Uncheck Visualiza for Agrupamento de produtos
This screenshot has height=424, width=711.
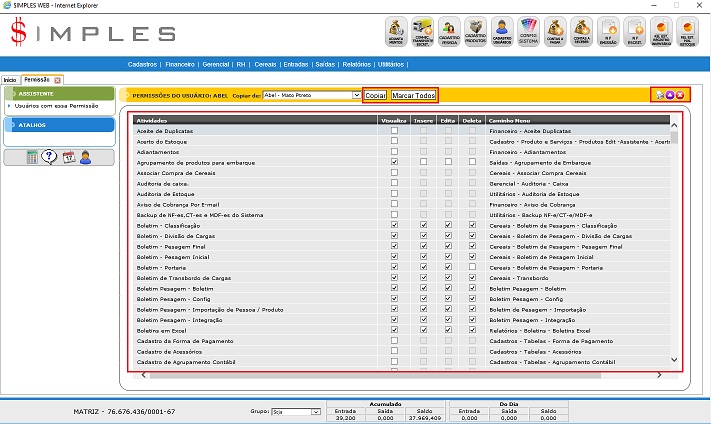pyautogui.click(x=395, y=161)
